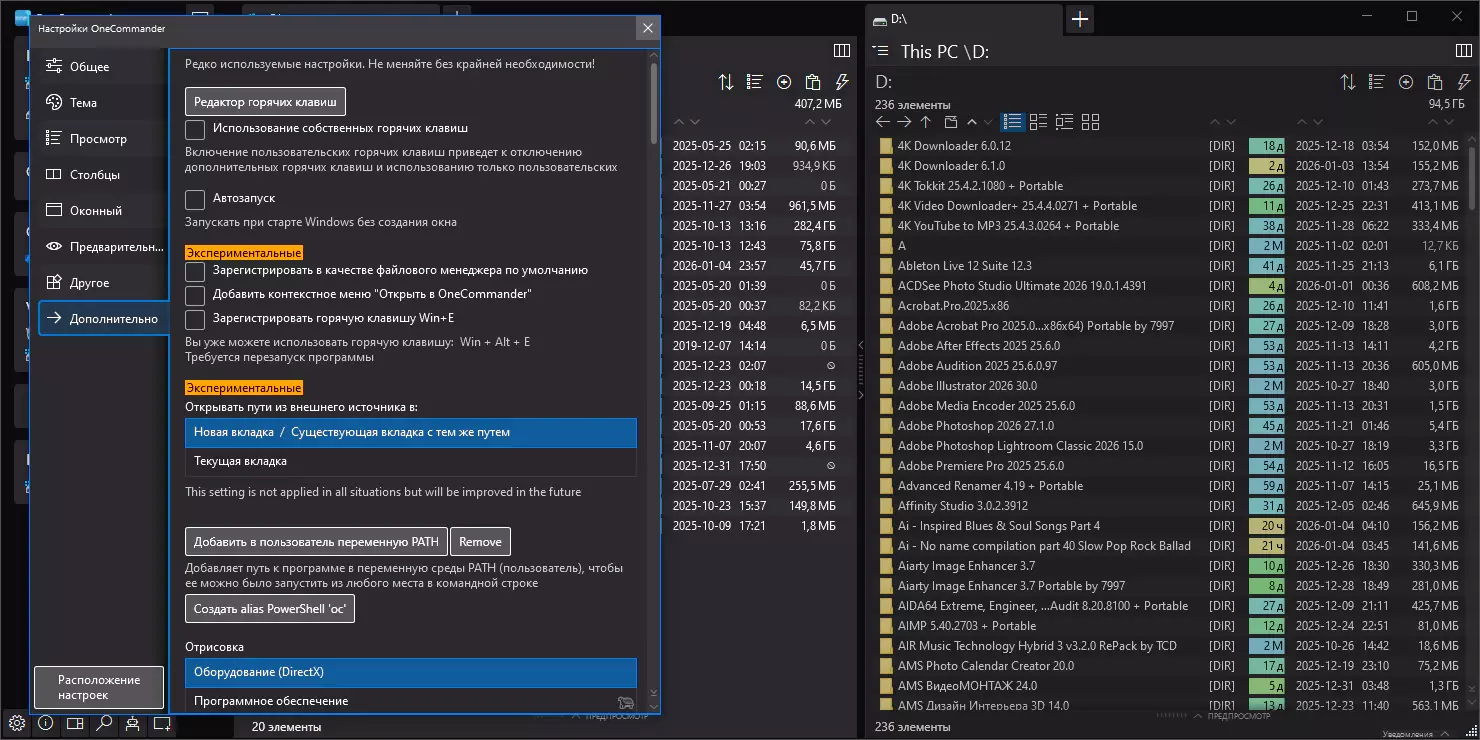Click the settings dialog vertical scrollbar
Screen dimensions: 1480x740
click(x=654, y=100)
